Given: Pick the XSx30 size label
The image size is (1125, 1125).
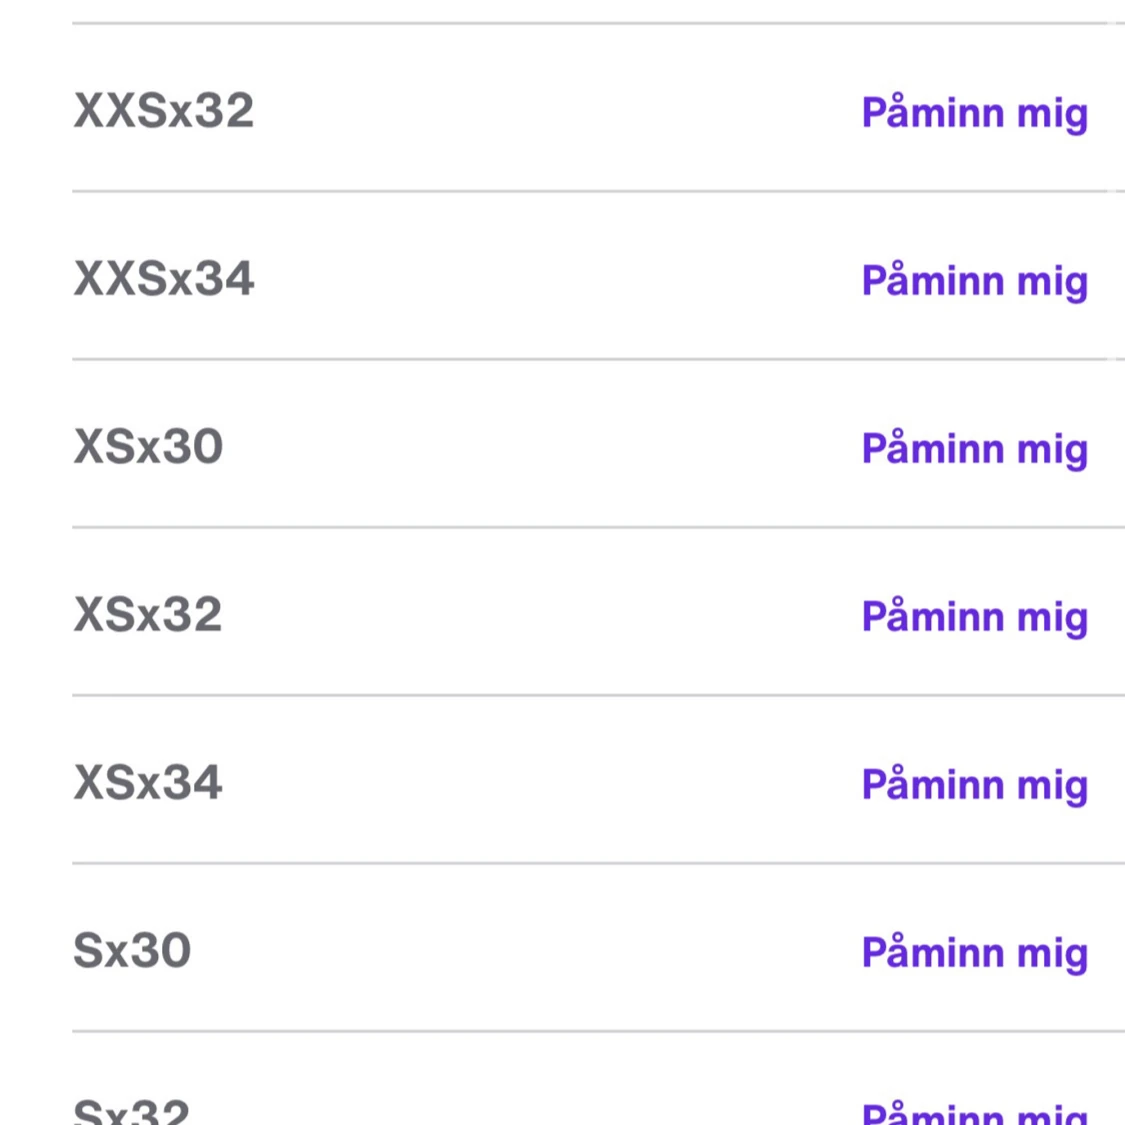Looking at the screenshot, I should pos(148,446).
